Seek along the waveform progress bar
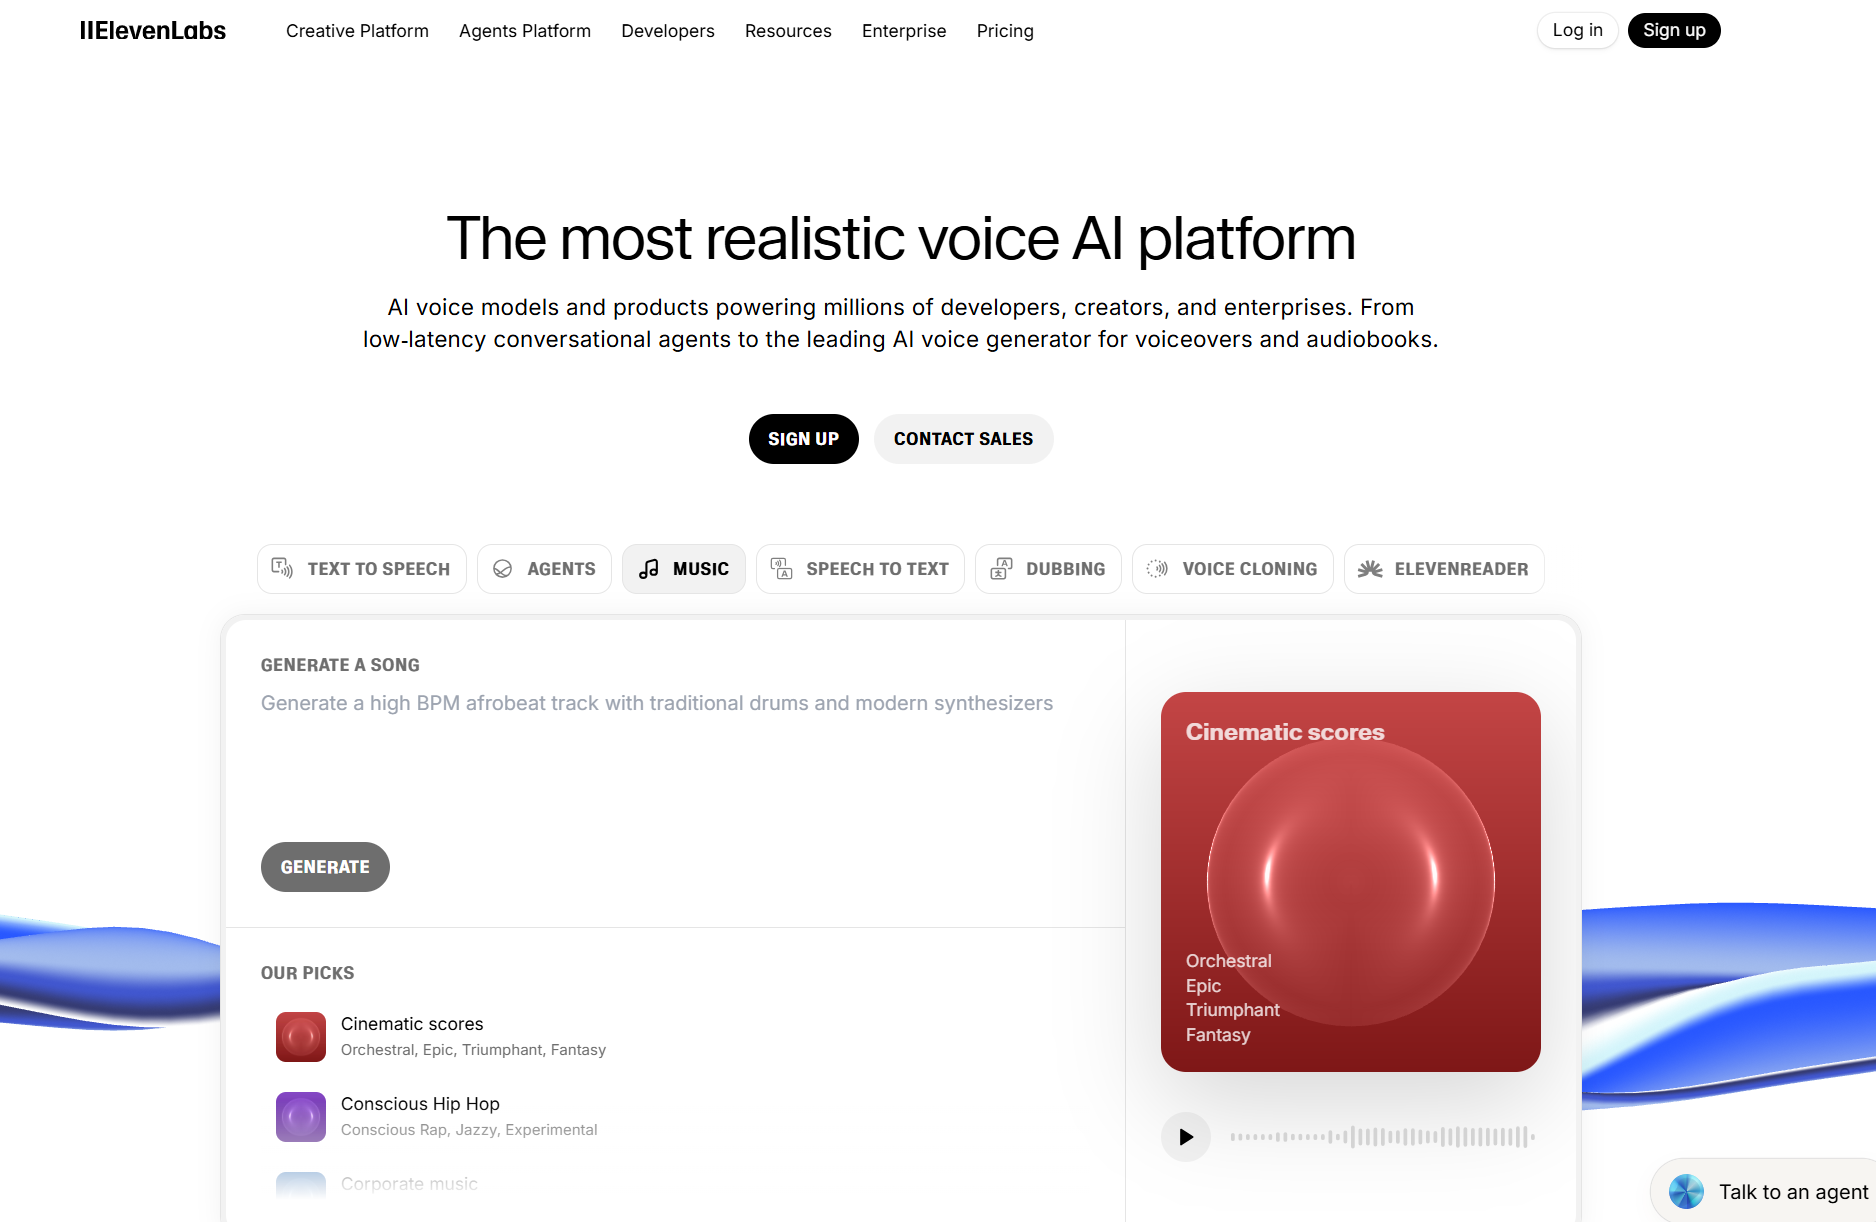Screen dimensions: 1876x1222 tap(1383, 1137)
